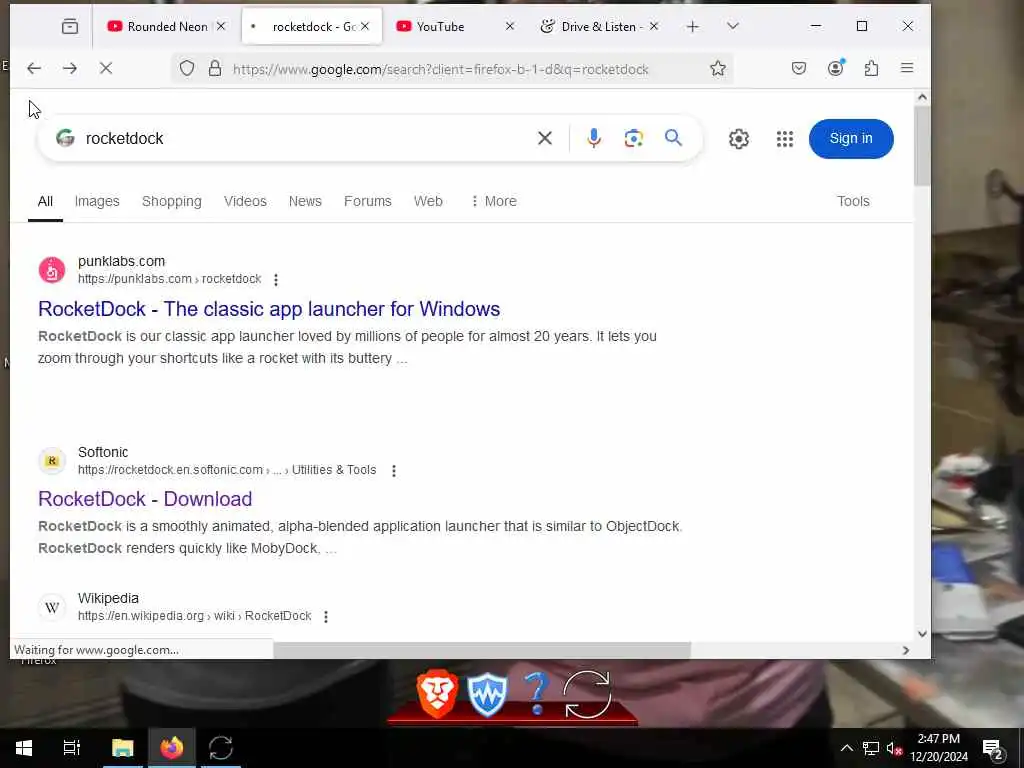1024x768 pixels.
Task: Click the question mark dock icon
Action: [536, 693]
